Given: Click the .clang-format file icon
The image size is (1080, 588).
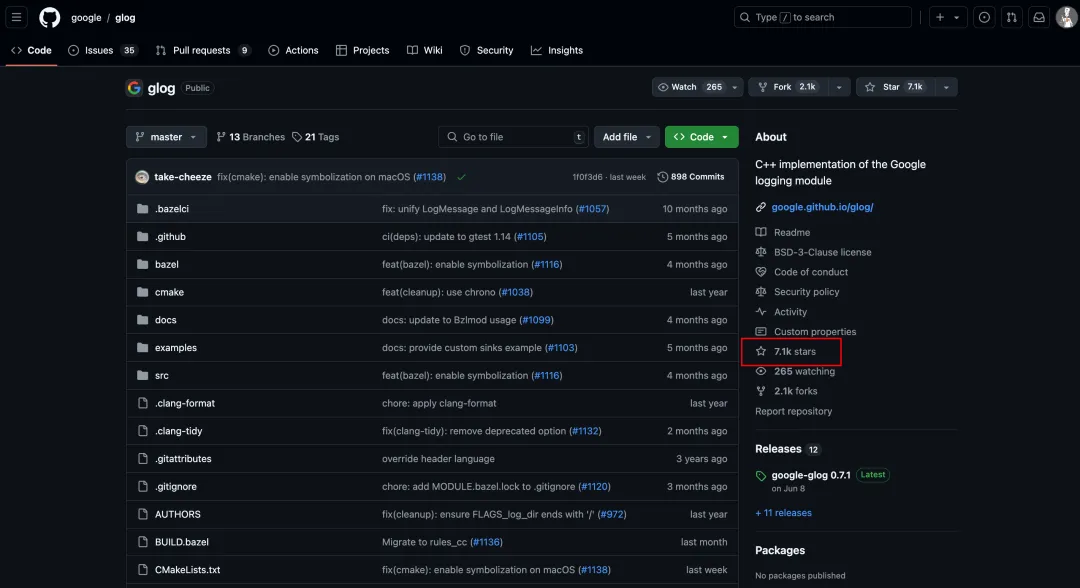Looking at the screenshot, I should [x=143, y=403].
